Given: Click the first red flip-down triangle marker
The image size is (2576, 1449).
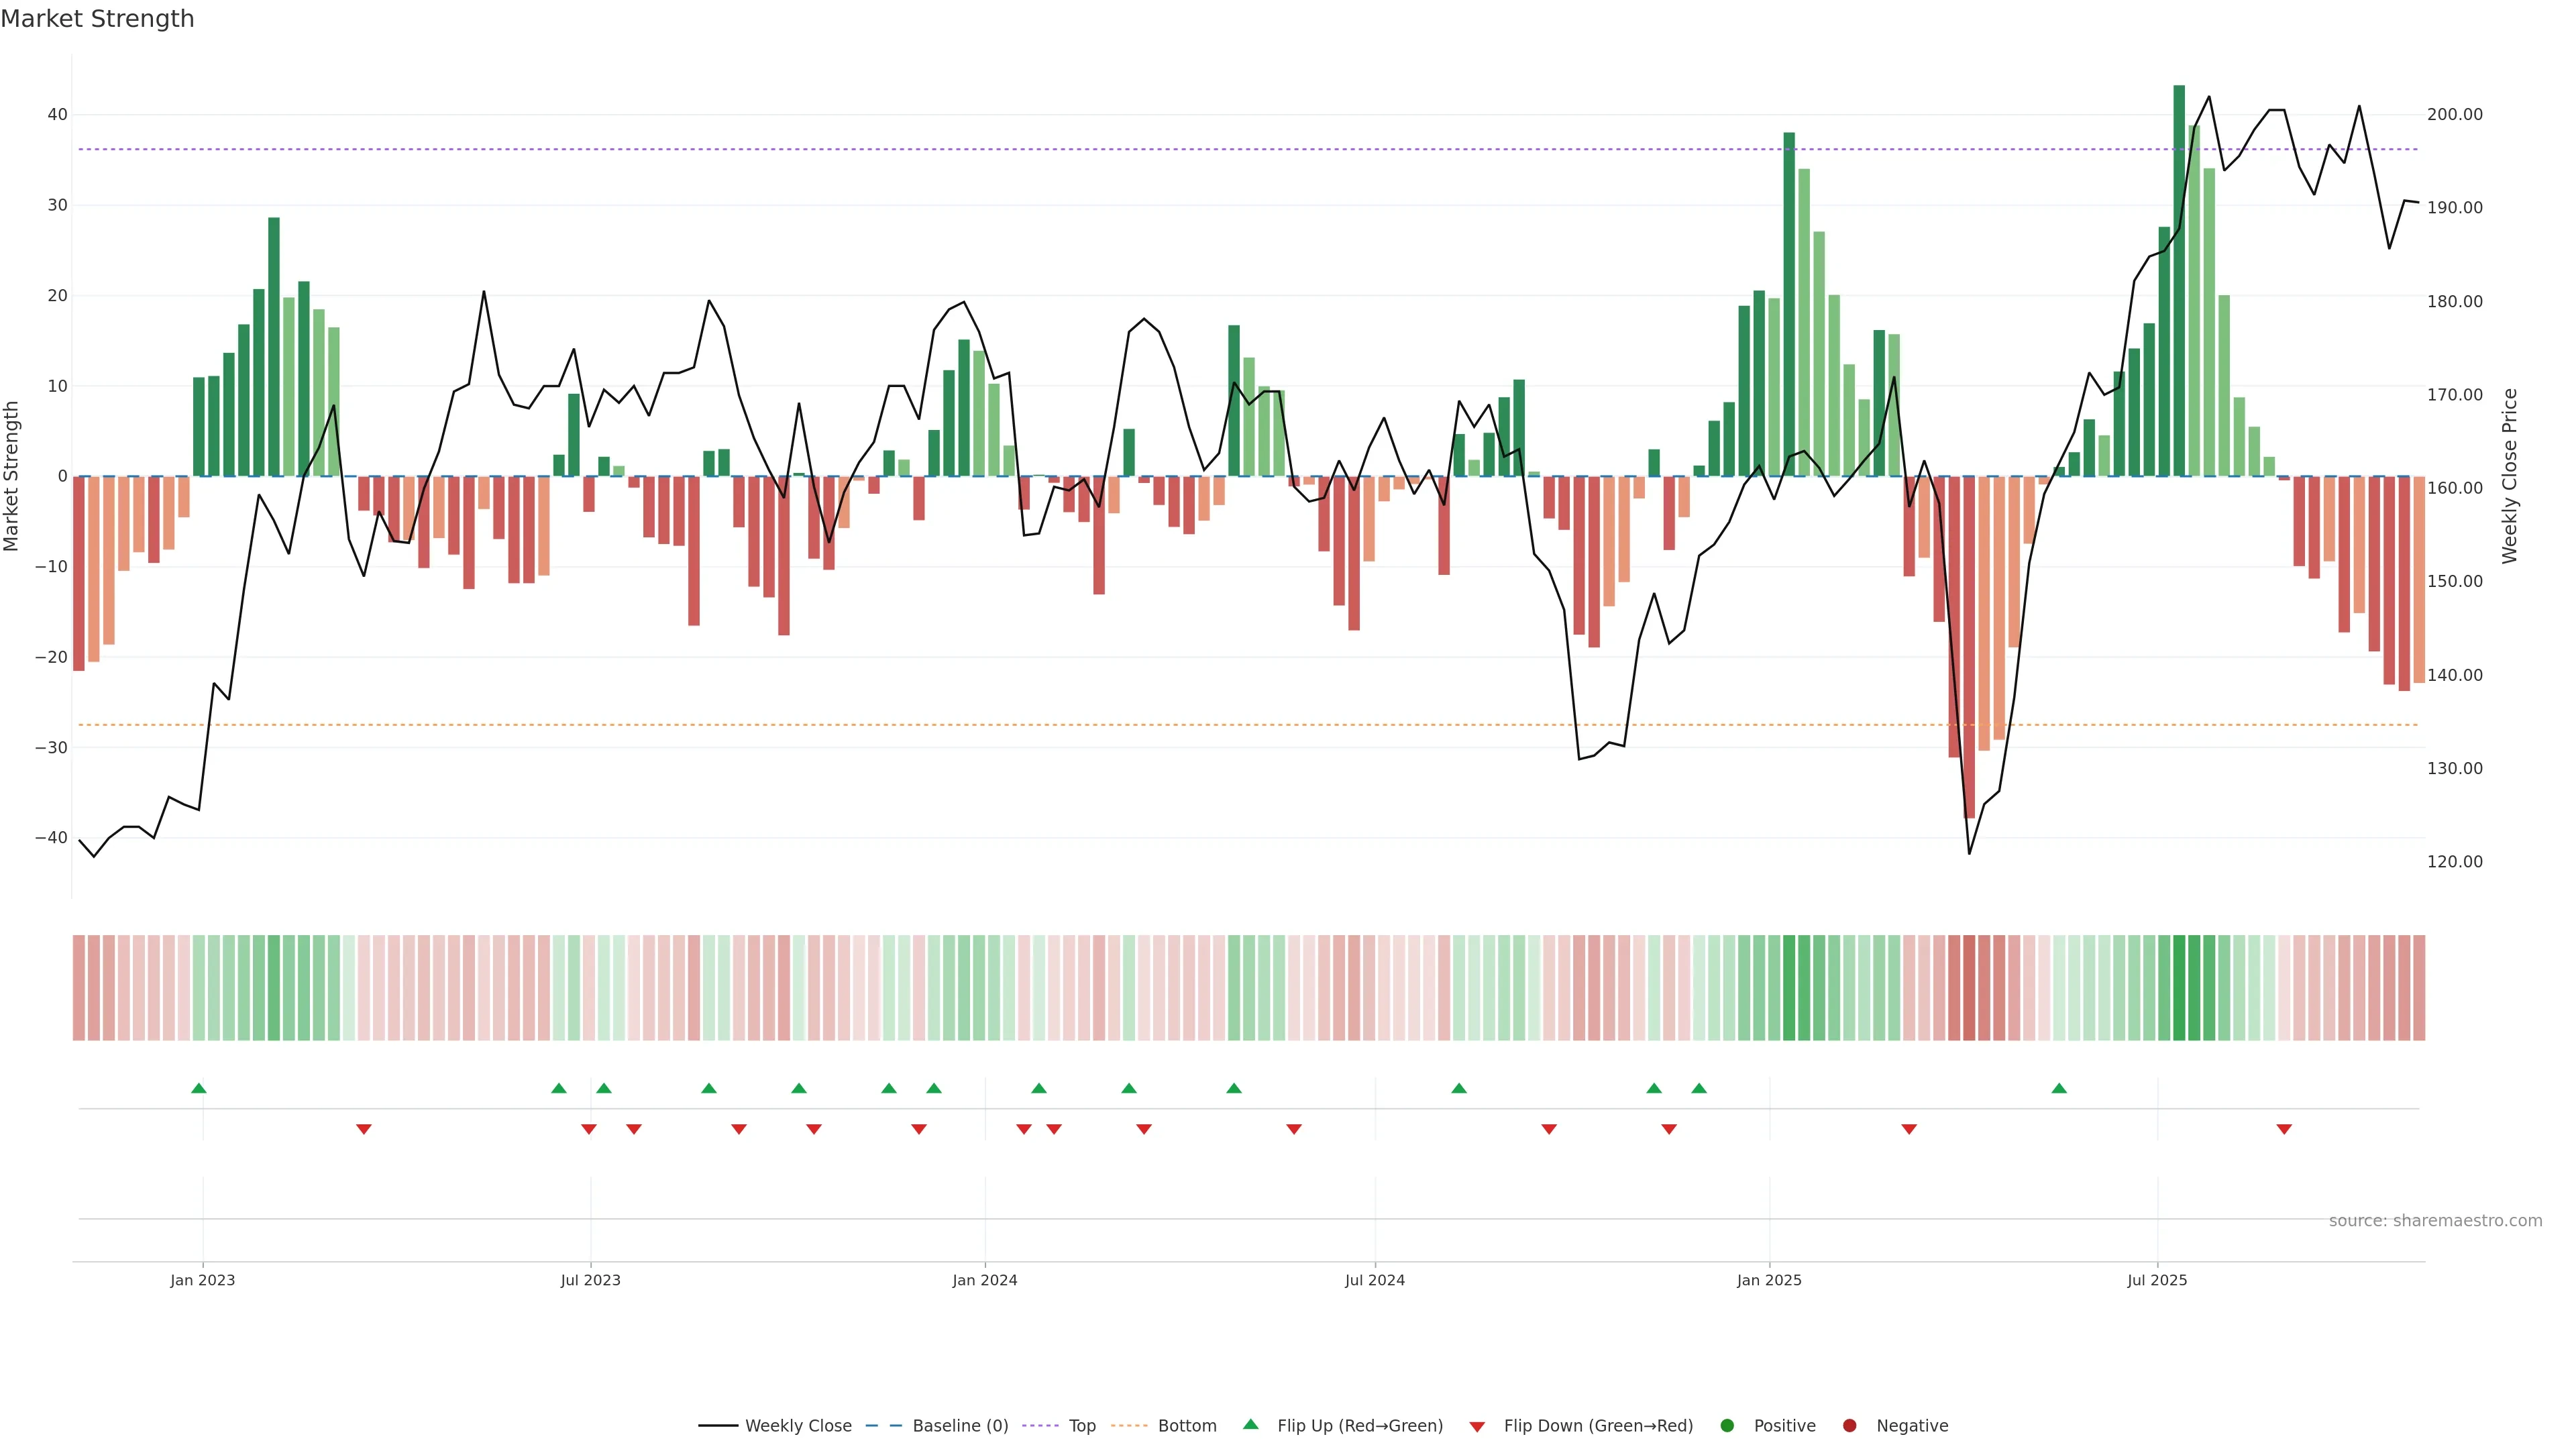Looking at the screenshot, I should tap(364, 1129).
